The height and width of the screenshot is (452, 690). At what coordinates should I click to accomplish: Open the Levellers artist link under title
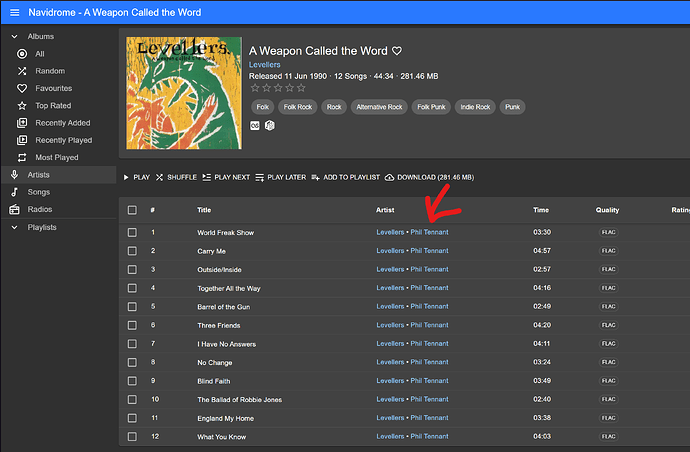(264, 65)
